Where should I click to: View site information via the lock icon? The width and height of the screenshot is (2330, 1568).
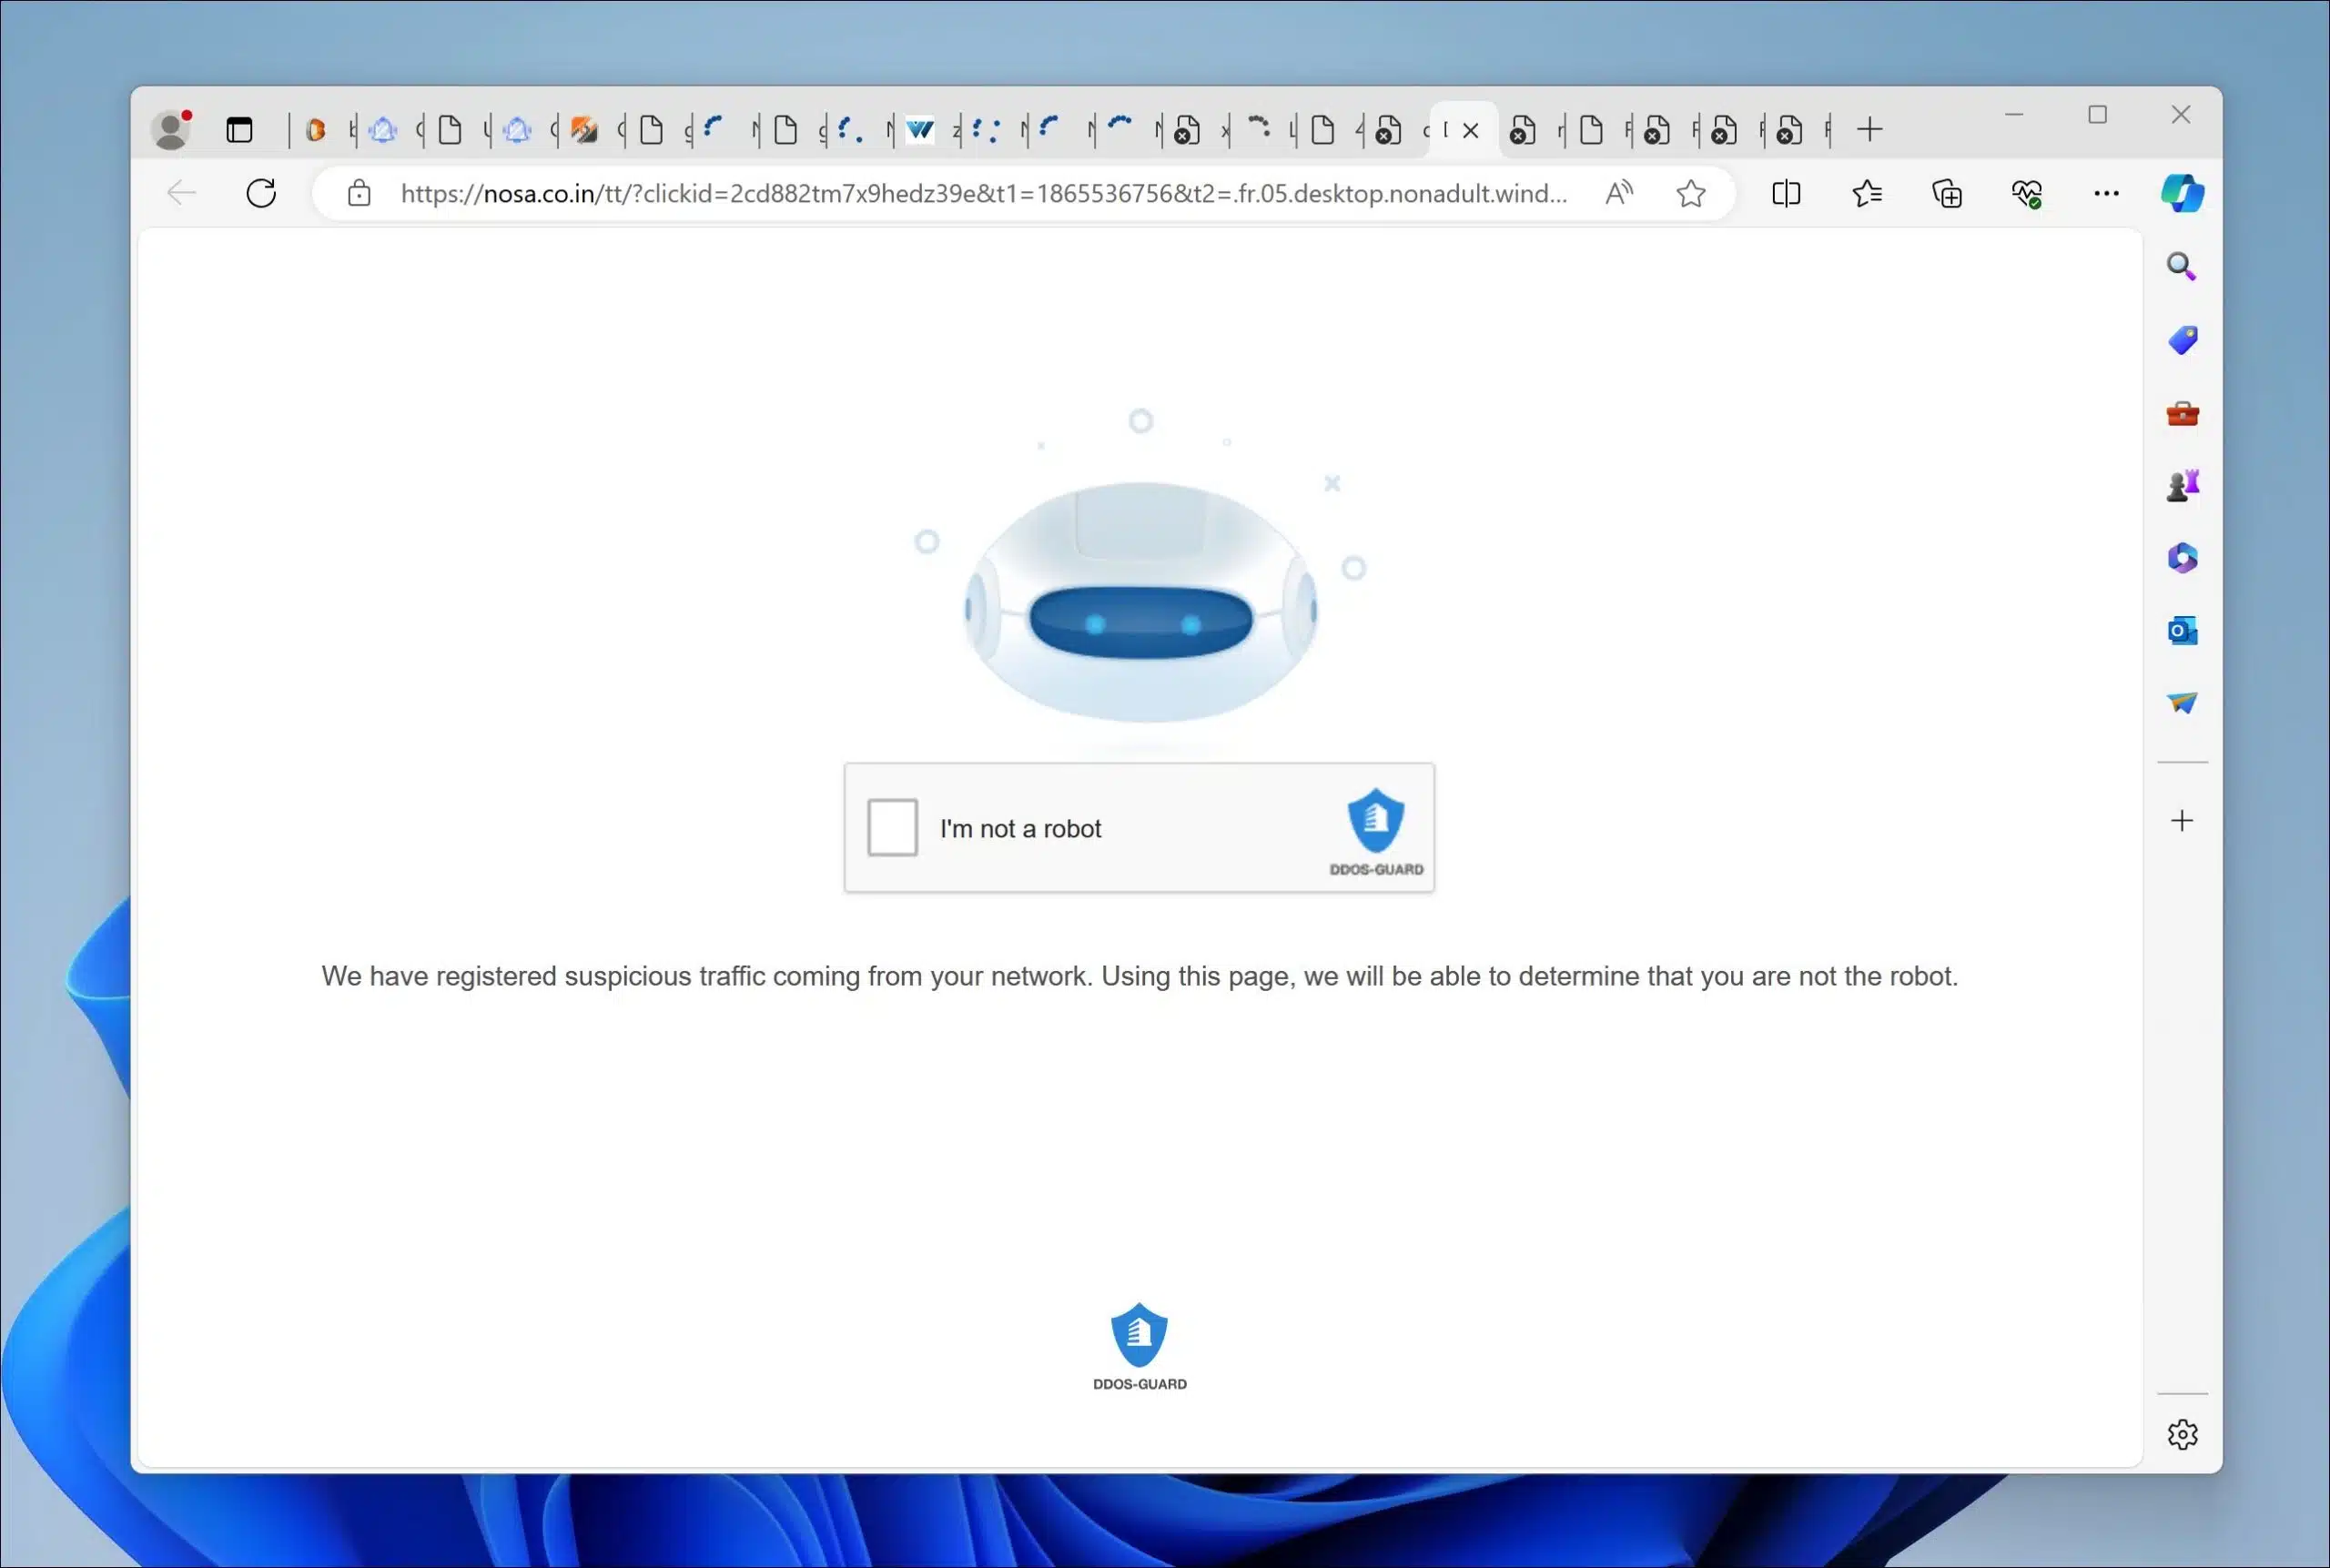(359, 193)
